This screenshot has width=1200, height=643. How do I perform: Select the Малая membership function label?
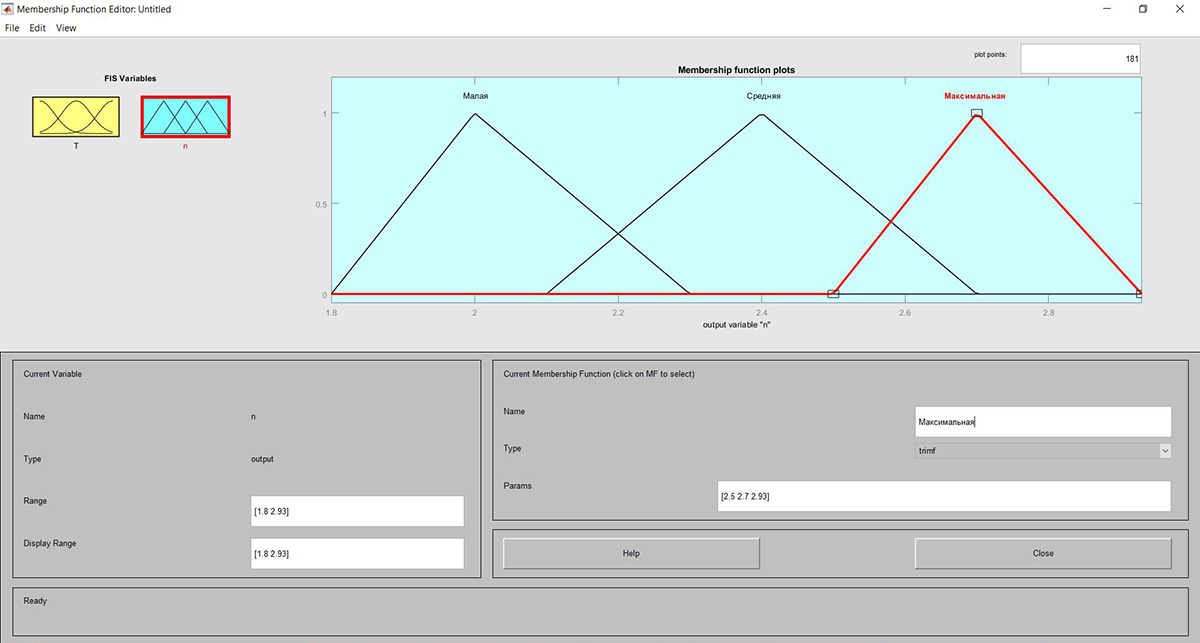[475, 96]
